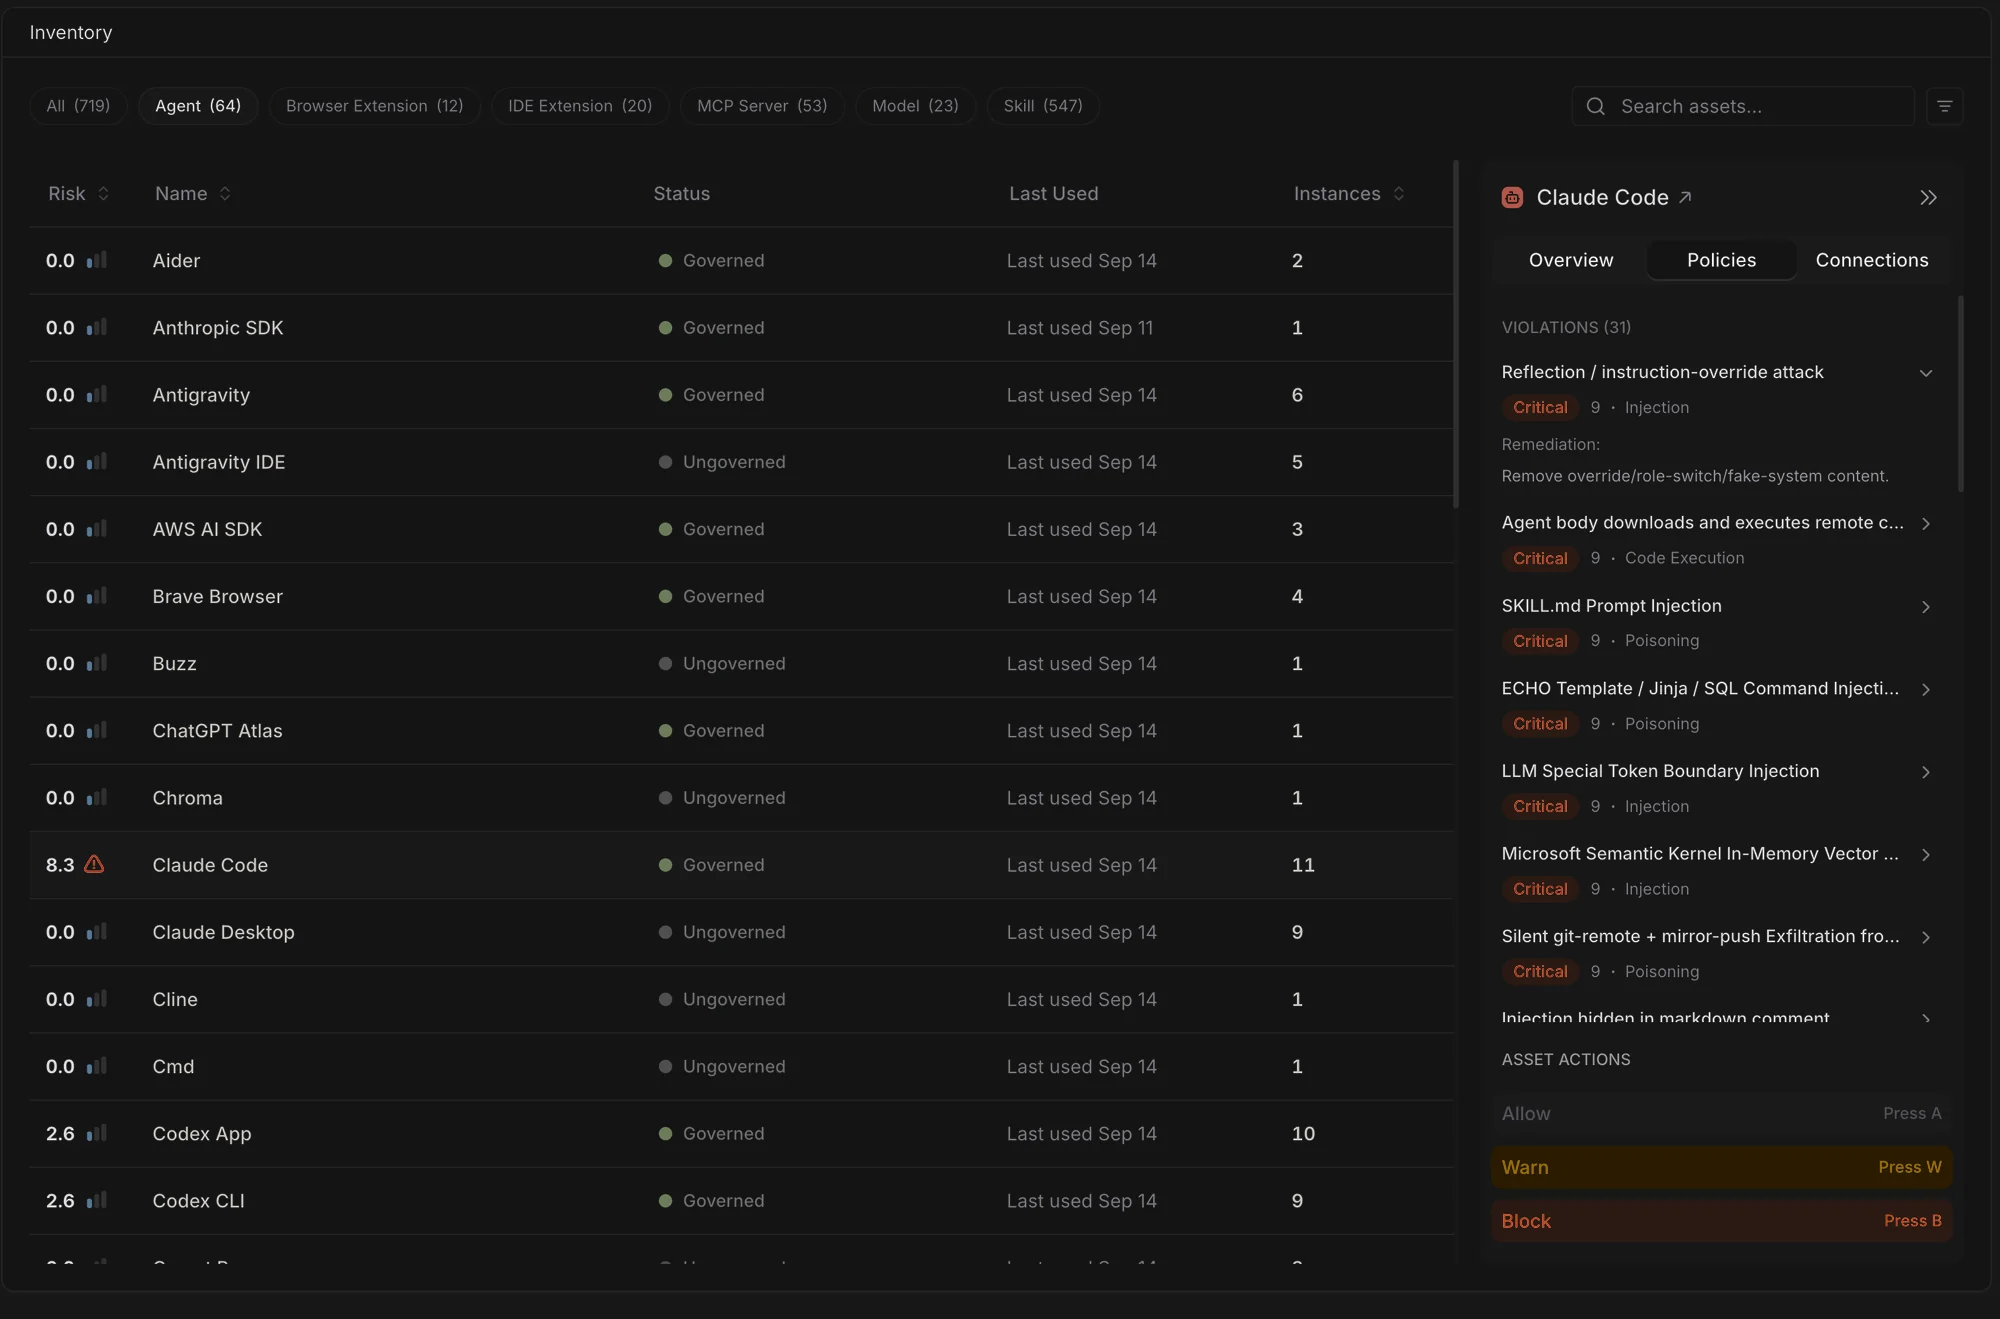Screen dimensions: 2000x1319
Task: Switch to the Overview tab
Action: [1570, 260]
